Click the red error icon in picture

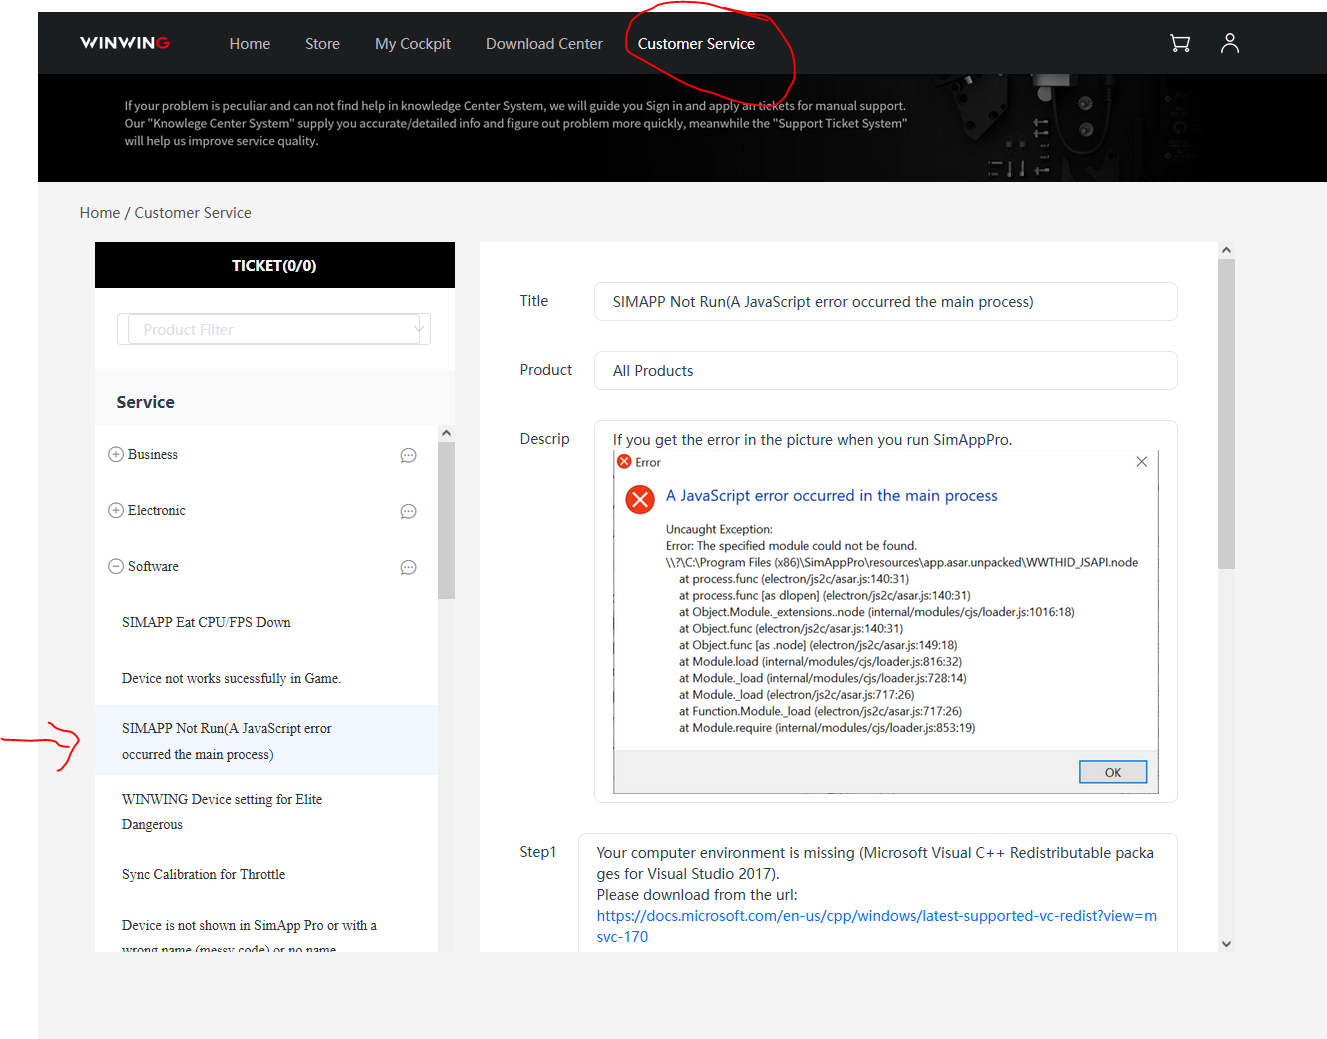[x=640, y=499]
